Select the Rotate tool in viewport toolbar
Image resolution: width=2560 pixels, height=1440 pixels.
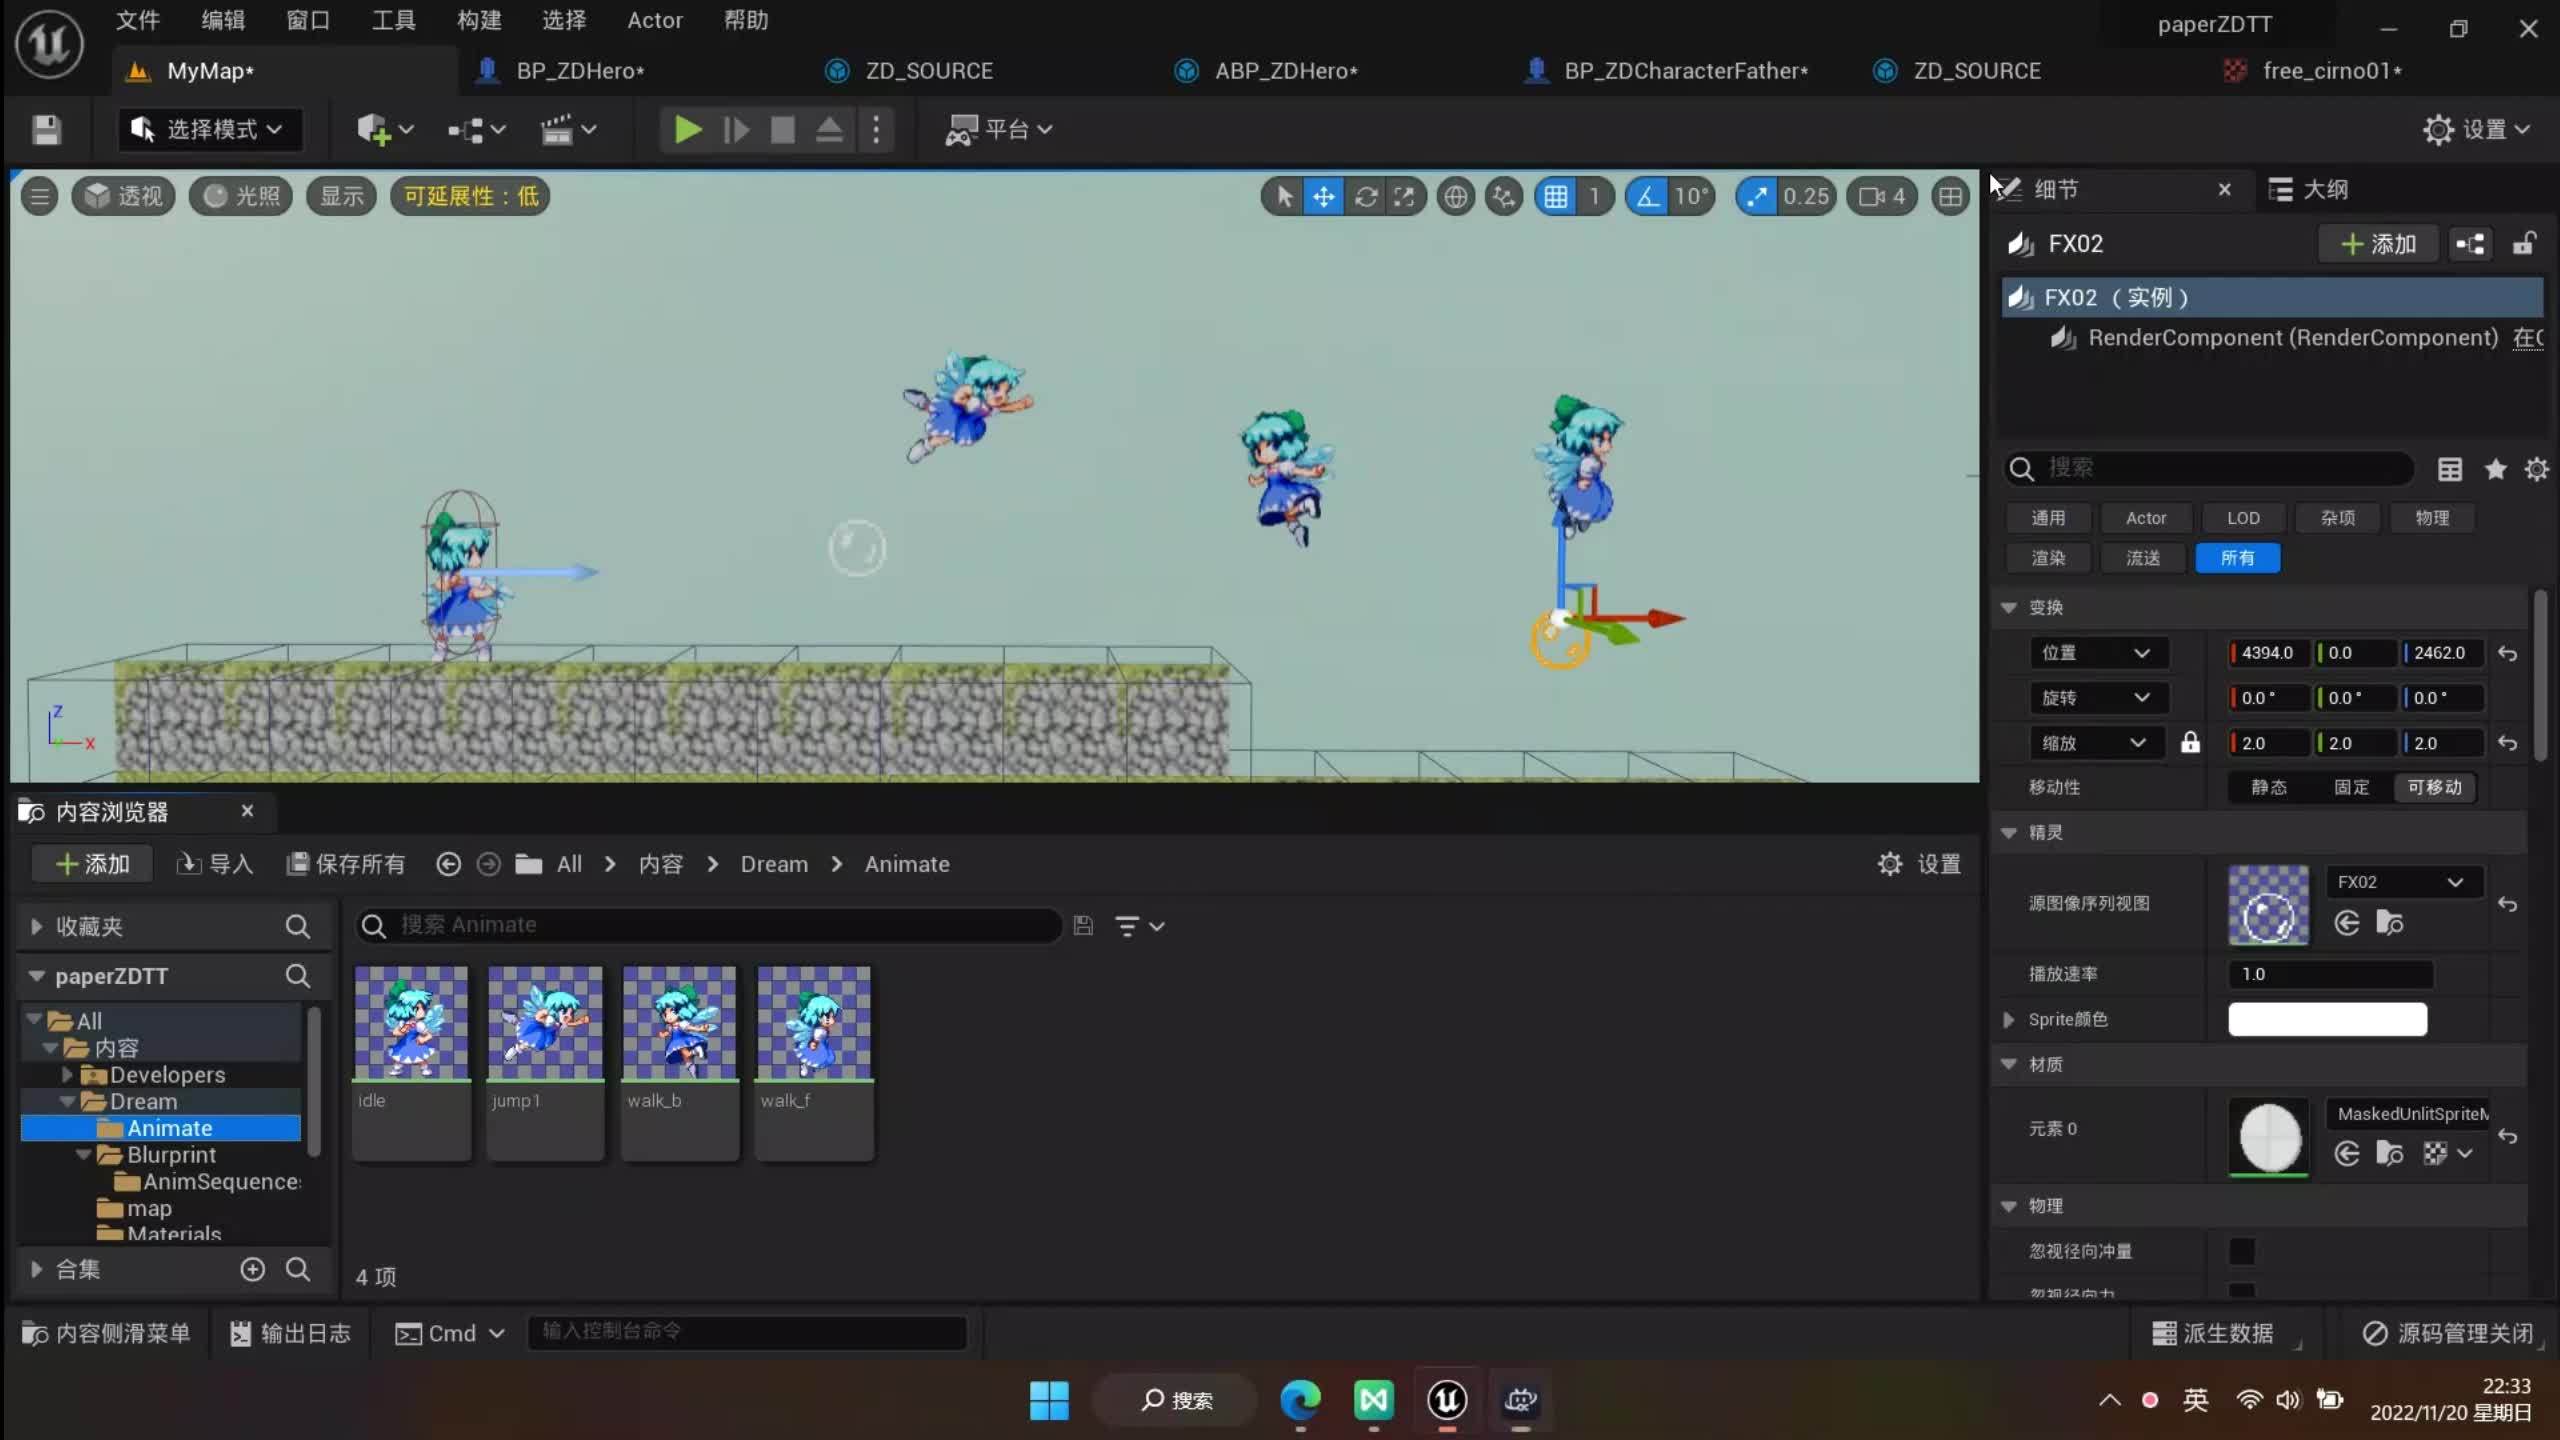1366,196
